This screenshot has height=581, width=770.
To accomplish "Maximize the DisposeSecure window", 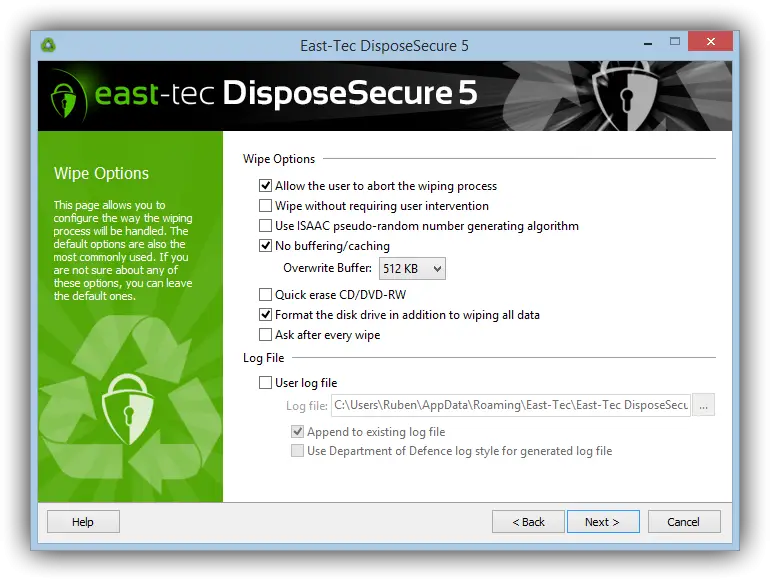I will click(x=675, y=42).
